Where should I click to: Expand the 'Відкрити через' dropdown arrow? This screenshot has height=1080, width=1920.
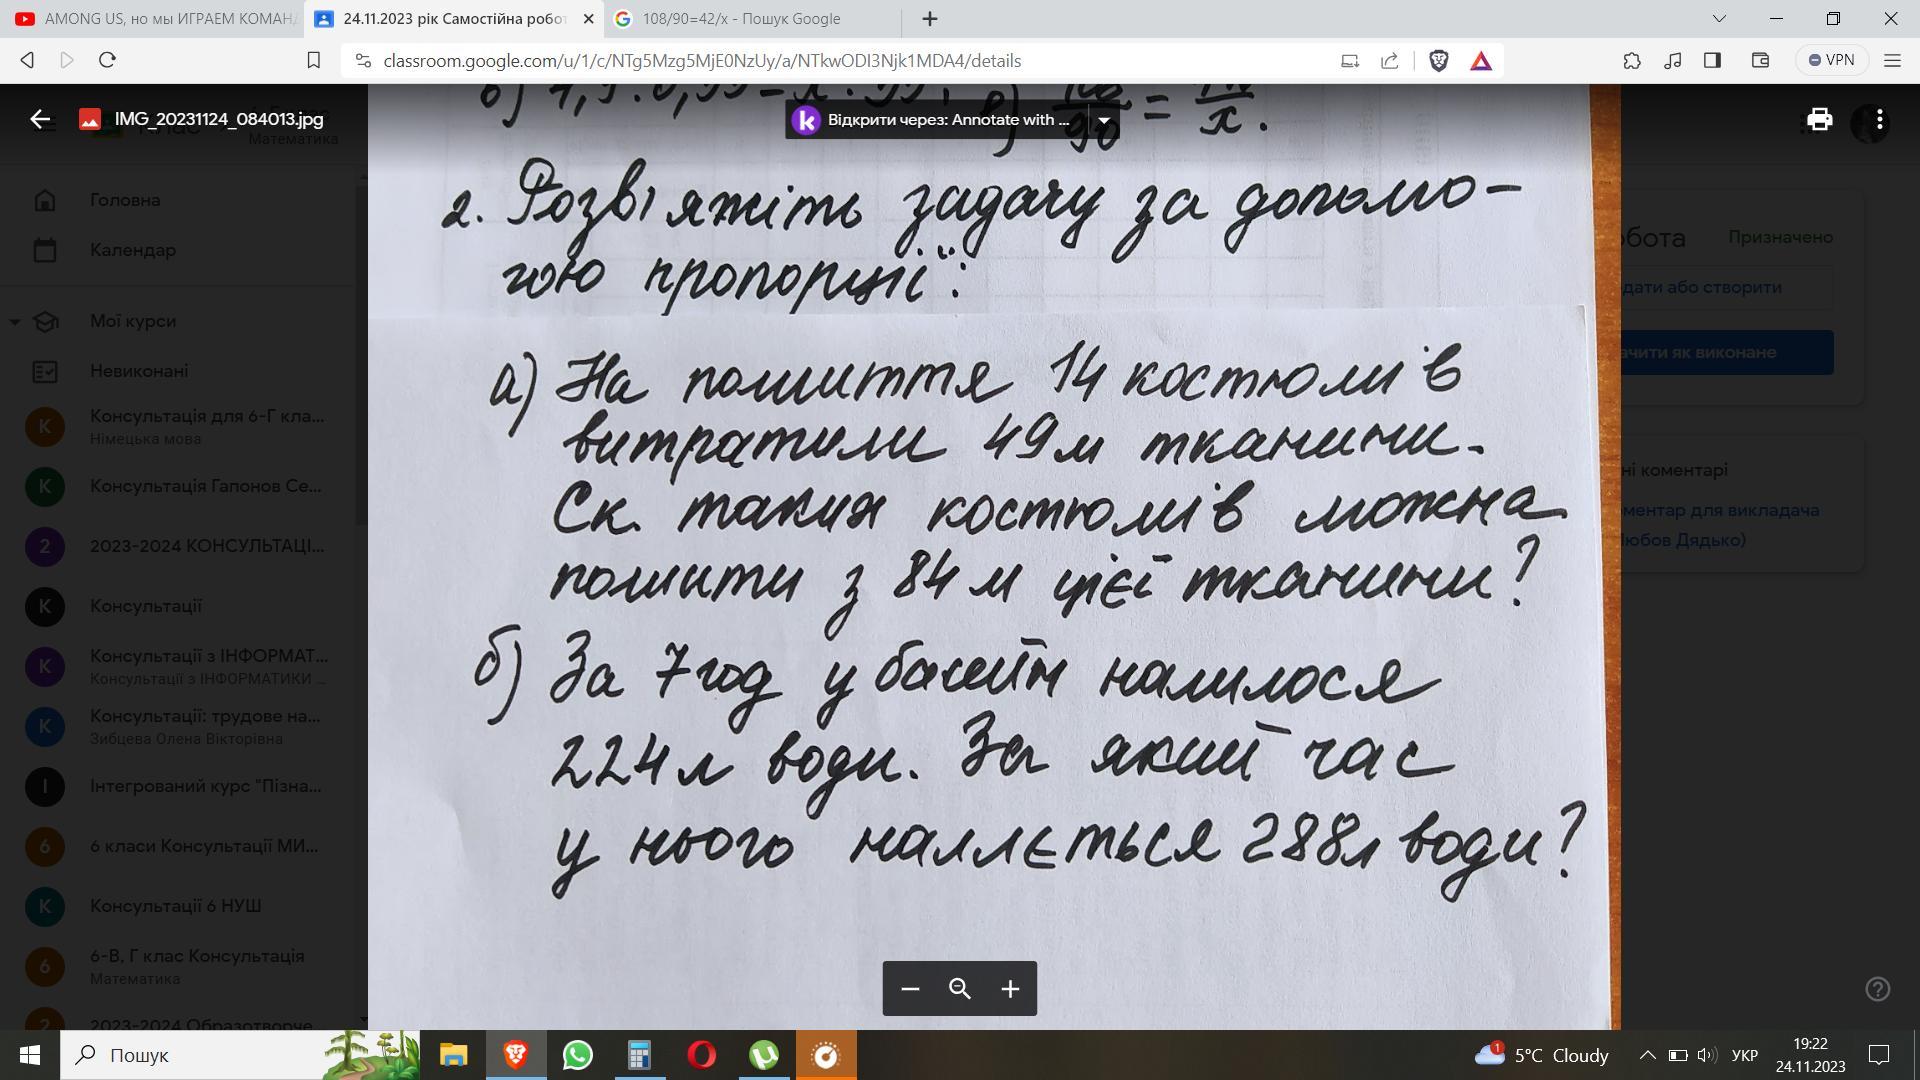(1104, 120)
